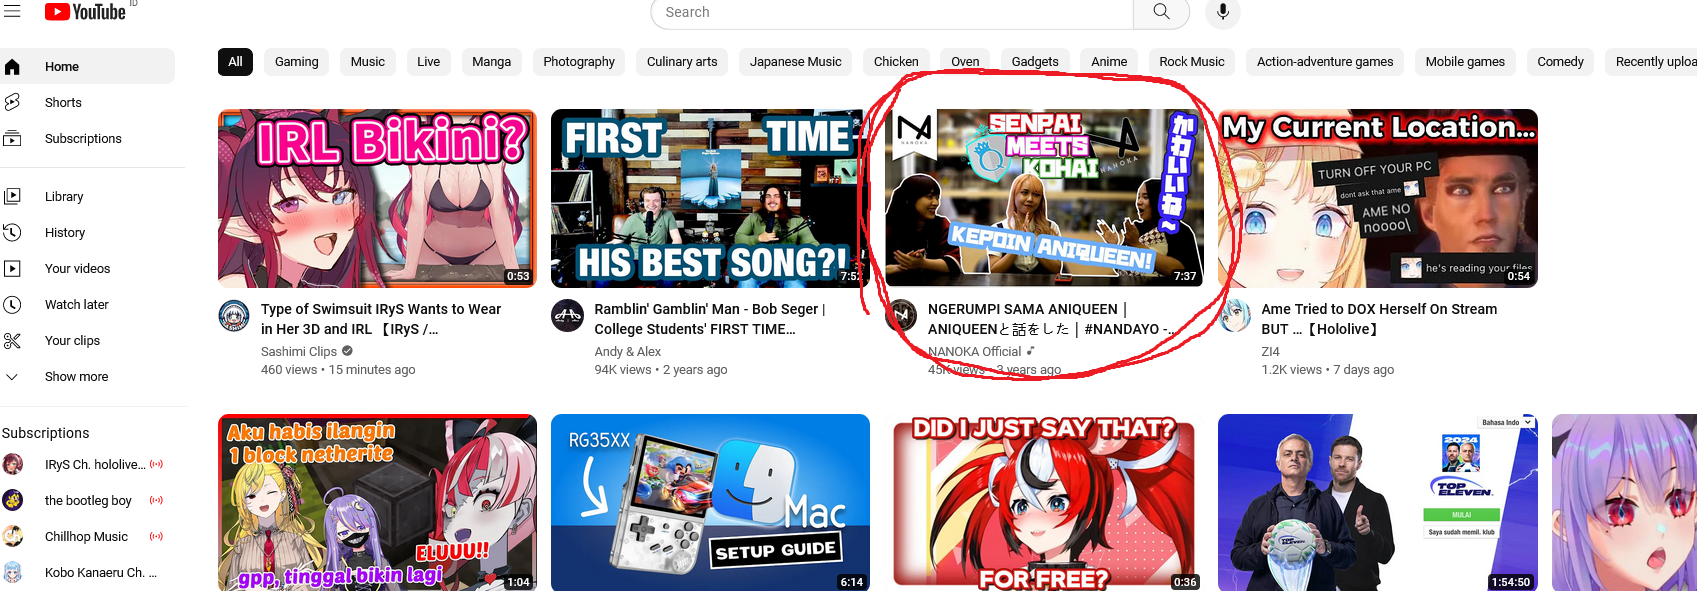Play the RG35XX Mac Setup Guide thumbnail

click(x=710, y=503)
